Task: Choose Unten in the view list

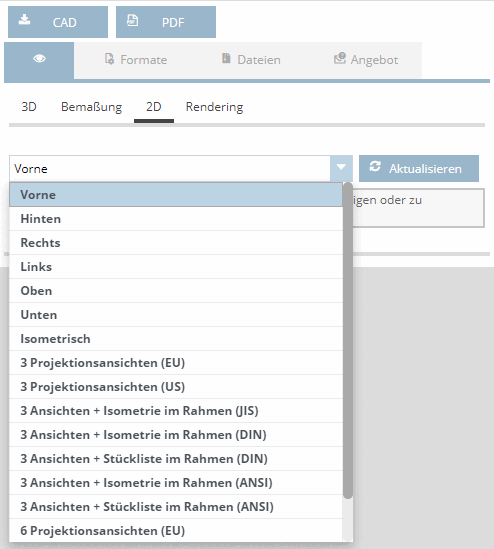Action: 176,315
